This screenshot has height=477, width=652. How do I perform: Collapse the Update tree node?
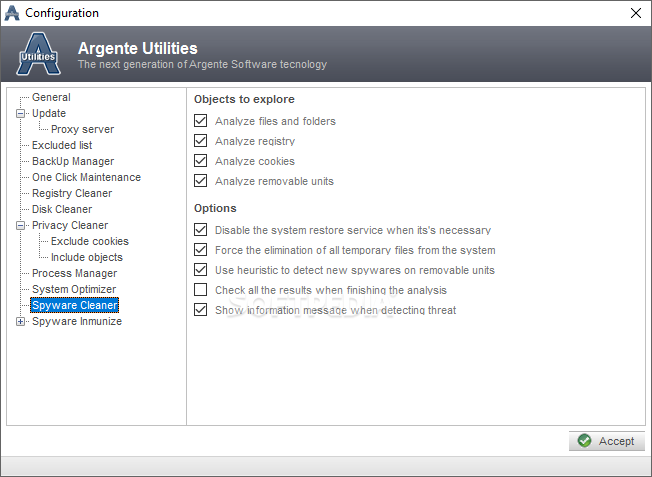tap(20, 113)
